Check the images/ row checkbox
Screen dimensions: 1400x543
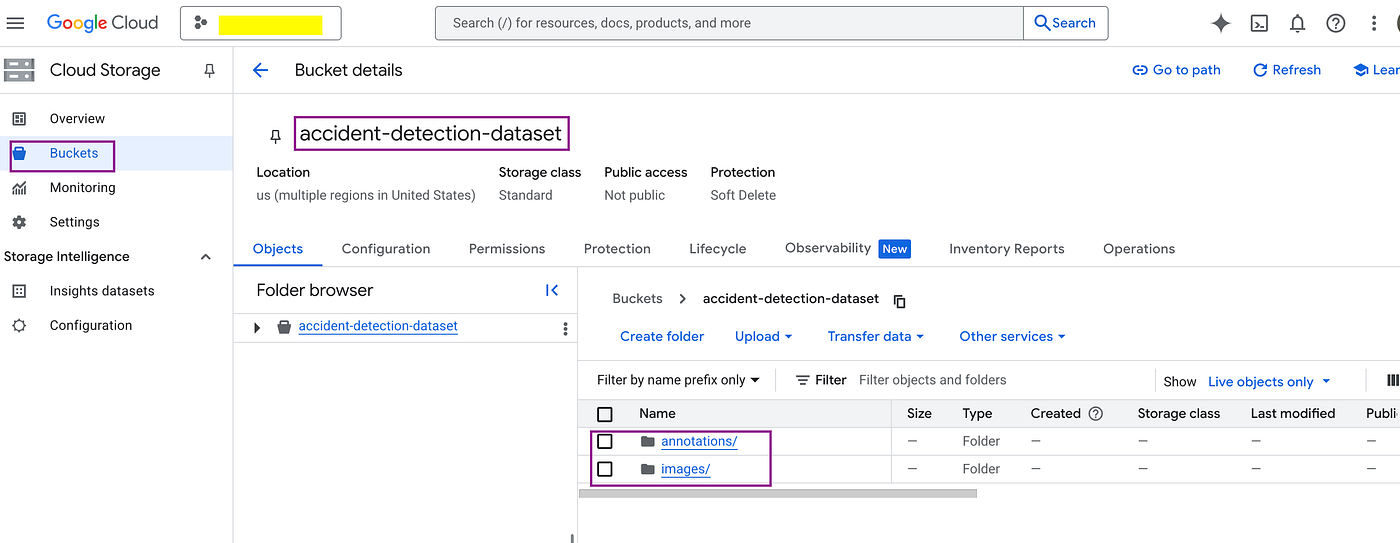pyautogui.click(x=605, y=469)
